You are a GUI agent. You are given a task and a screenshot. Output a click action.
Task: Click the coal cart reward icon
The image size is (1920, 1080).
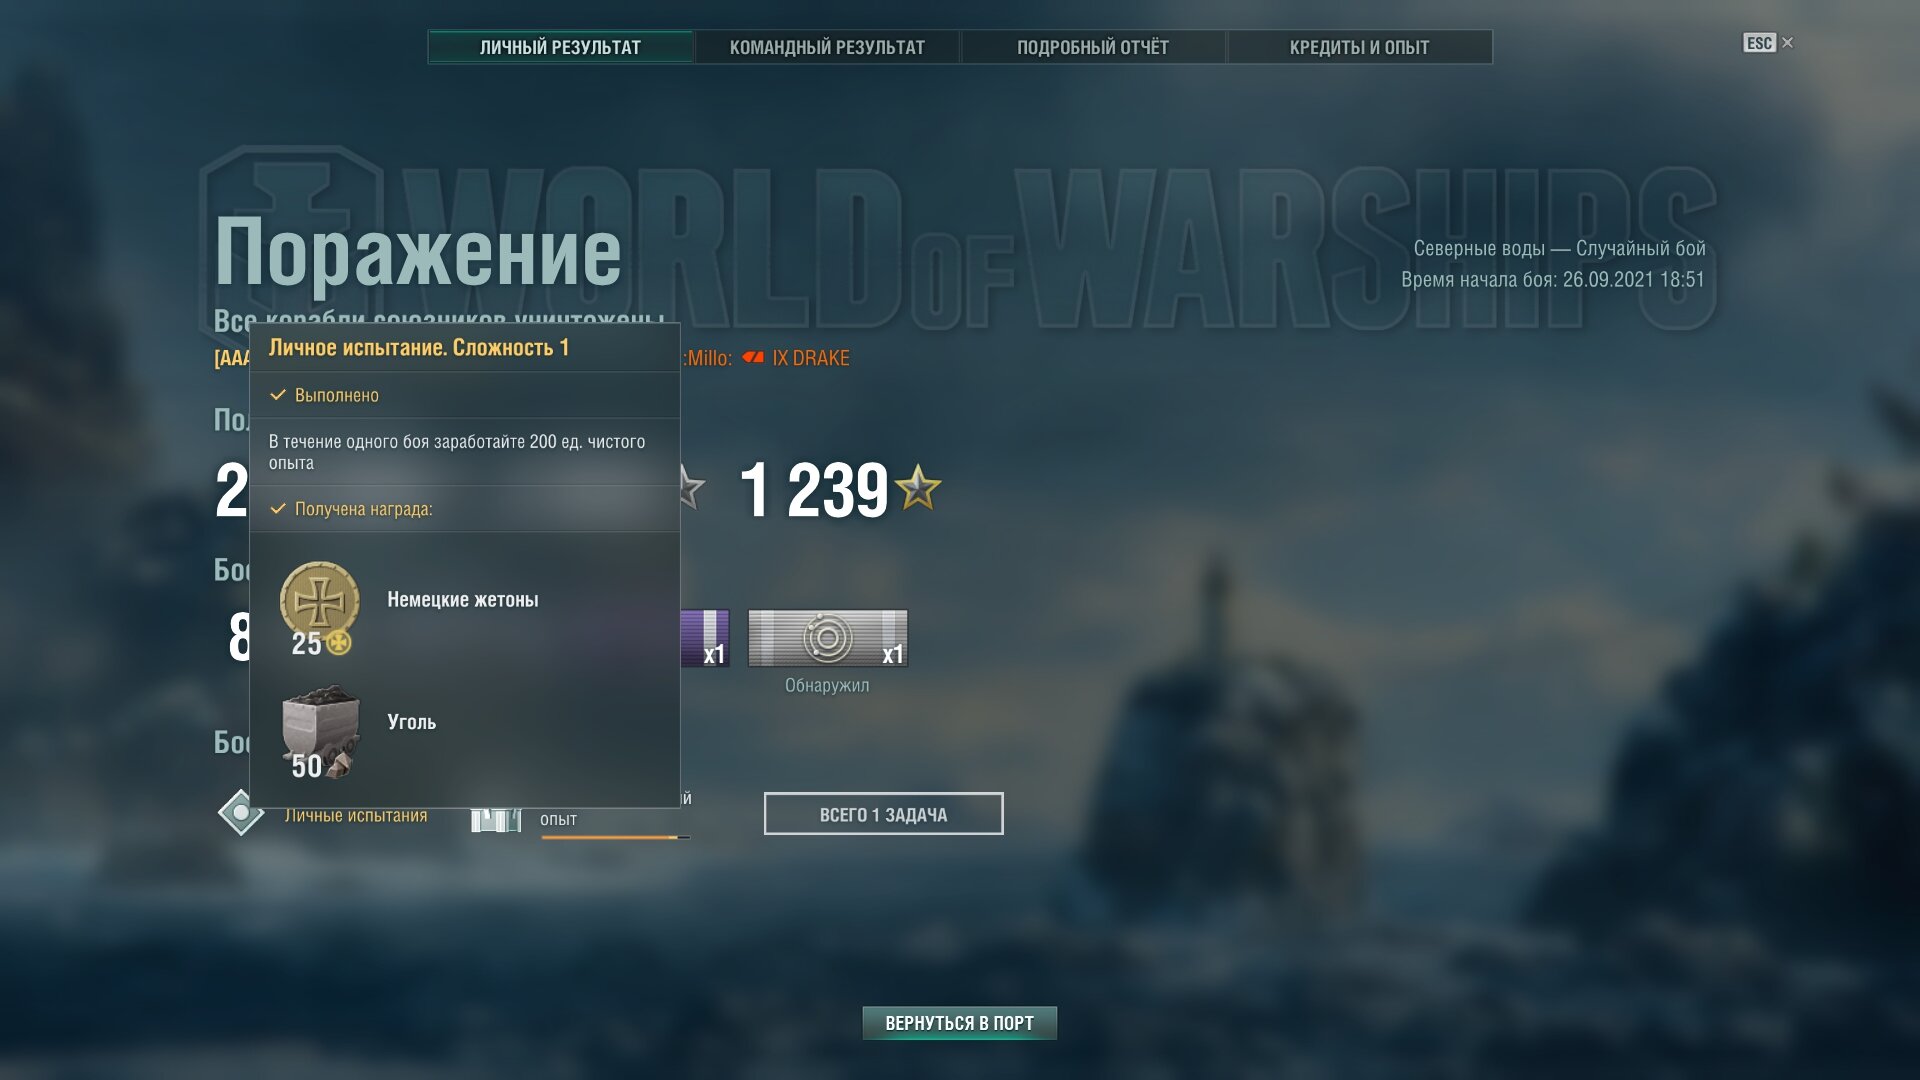[x=320, y=731]
